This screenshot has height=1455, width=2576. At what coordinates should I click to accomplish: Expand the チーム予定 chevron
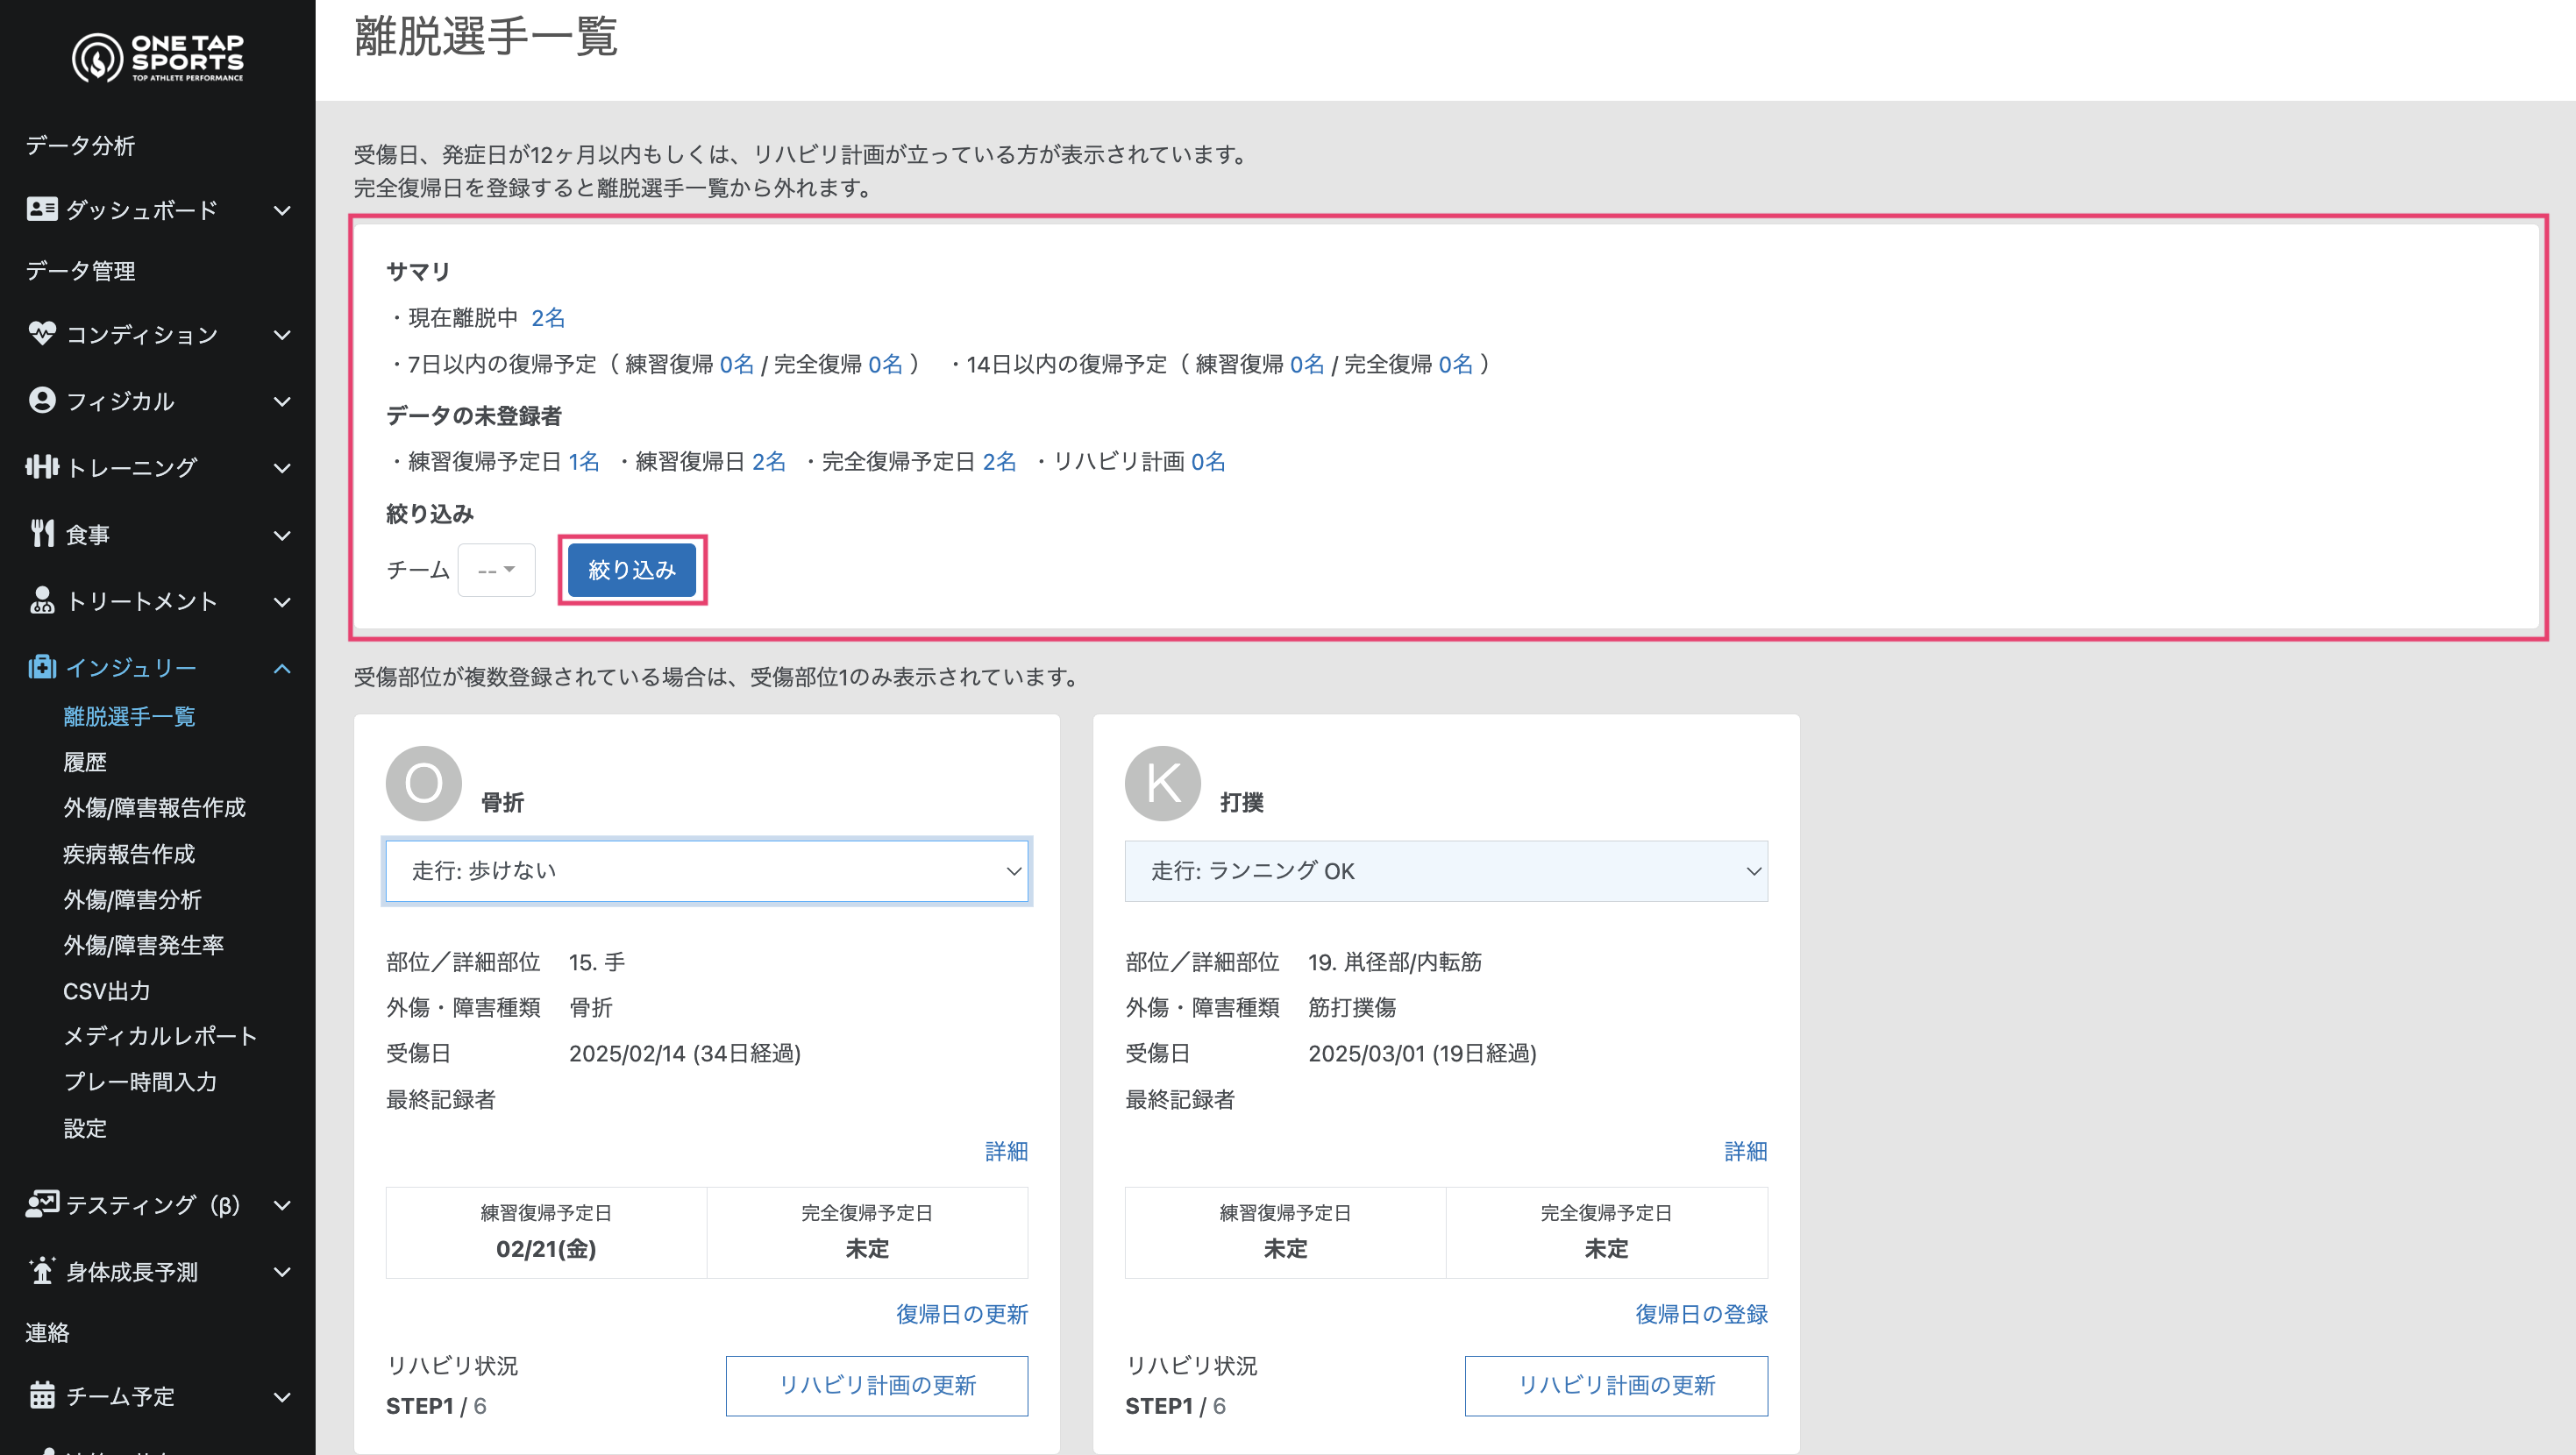pyautogui.click(x=282, y=1396)
